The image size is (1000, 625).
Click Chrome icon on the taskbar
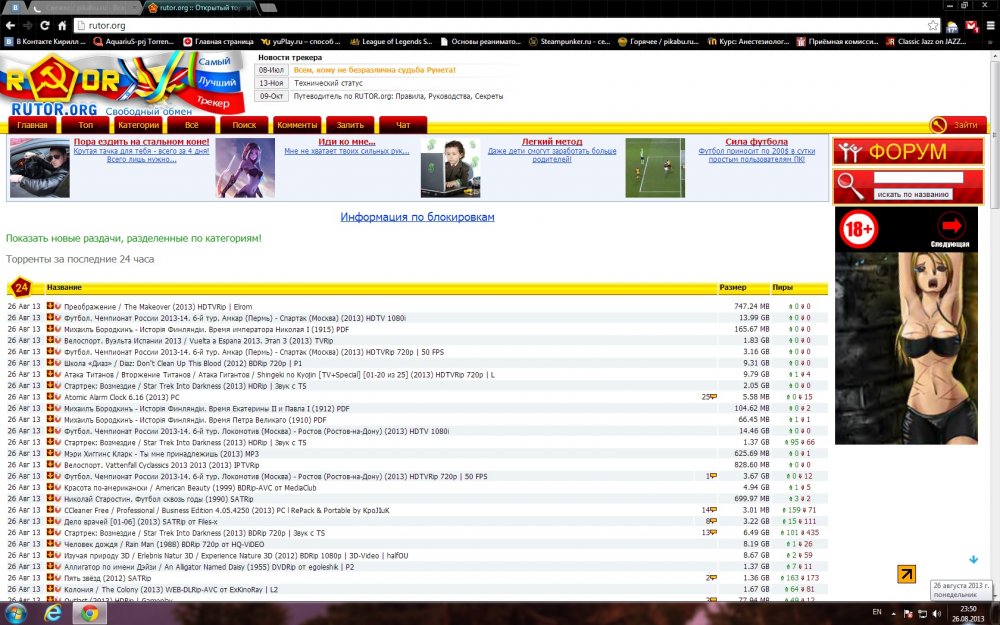coord(89,614)
